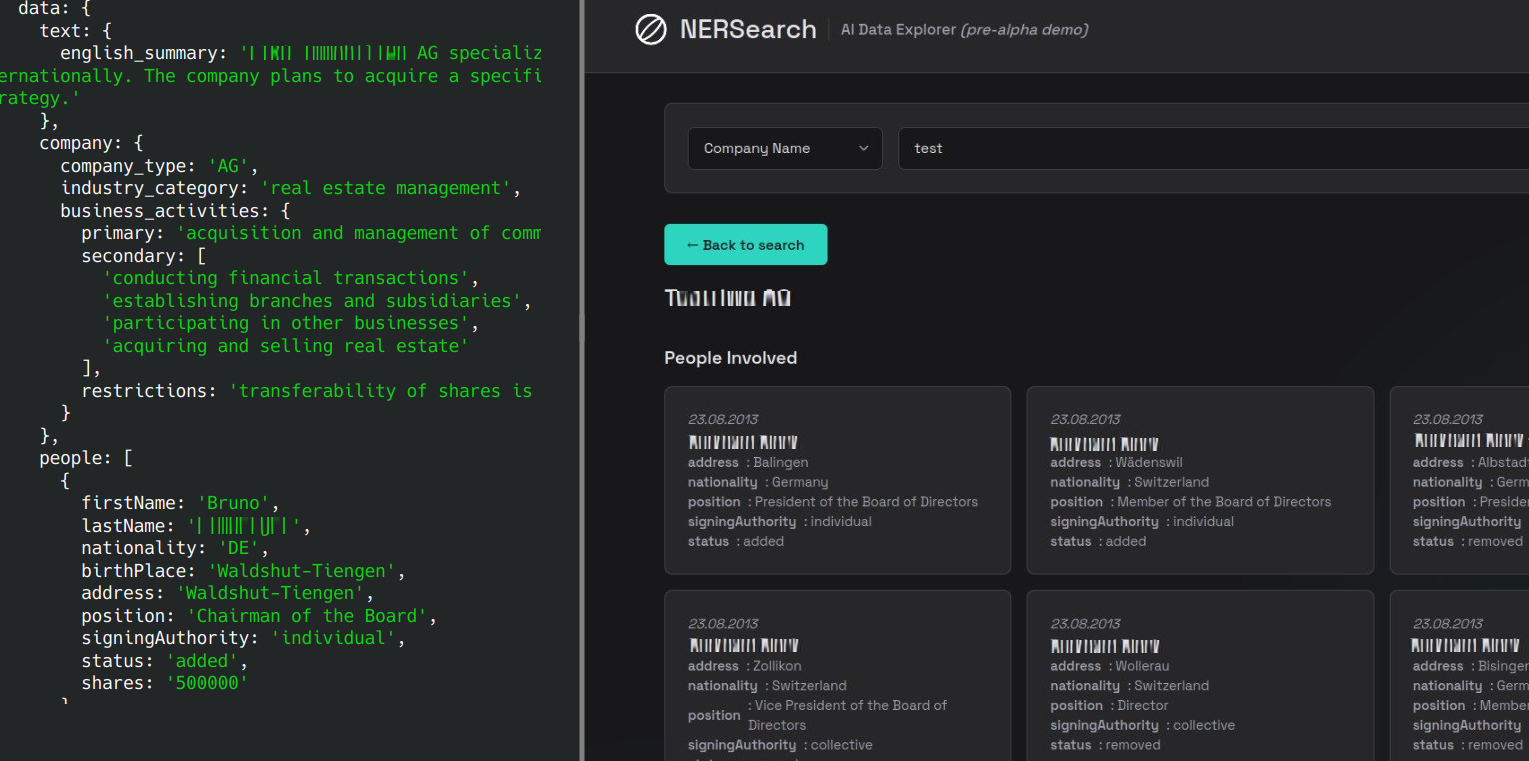Click the splitter handle between the two panels

582,330
